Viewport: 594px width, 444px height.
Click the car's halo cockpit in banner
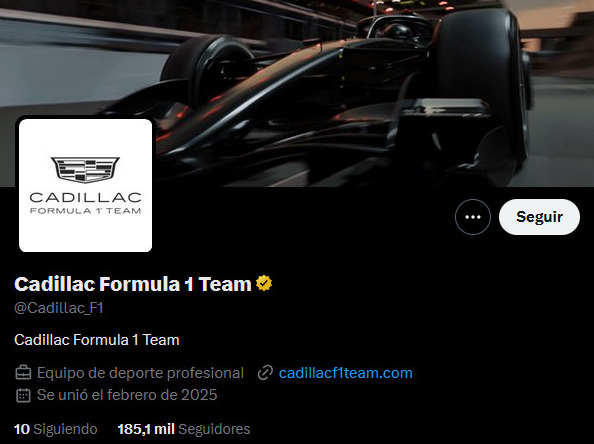[x=398, y=32]
